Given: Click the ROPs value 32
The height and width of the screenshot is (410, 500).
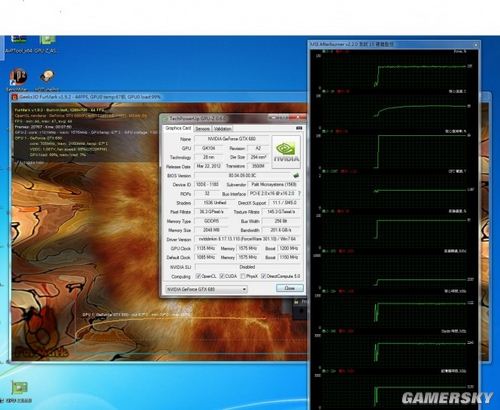Looking at the screenshot, I should click(x=207, y=193).
